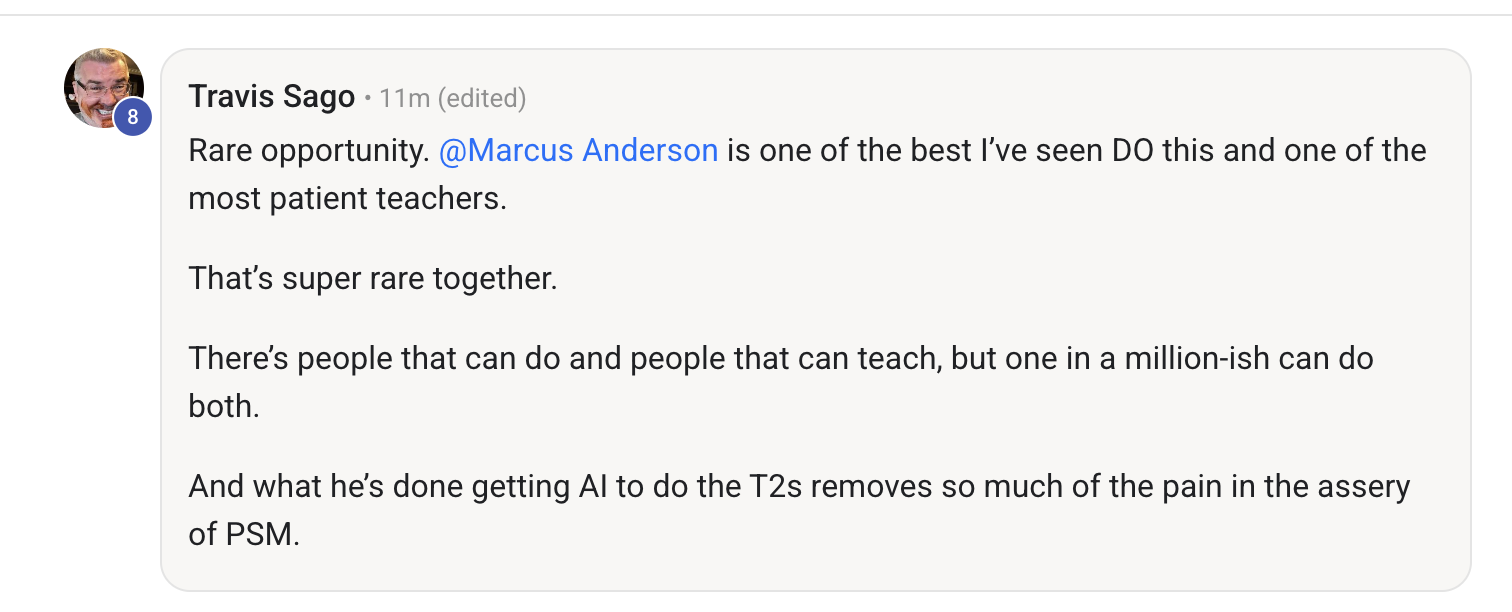Click the word "both." in the comment

point(223,405)
